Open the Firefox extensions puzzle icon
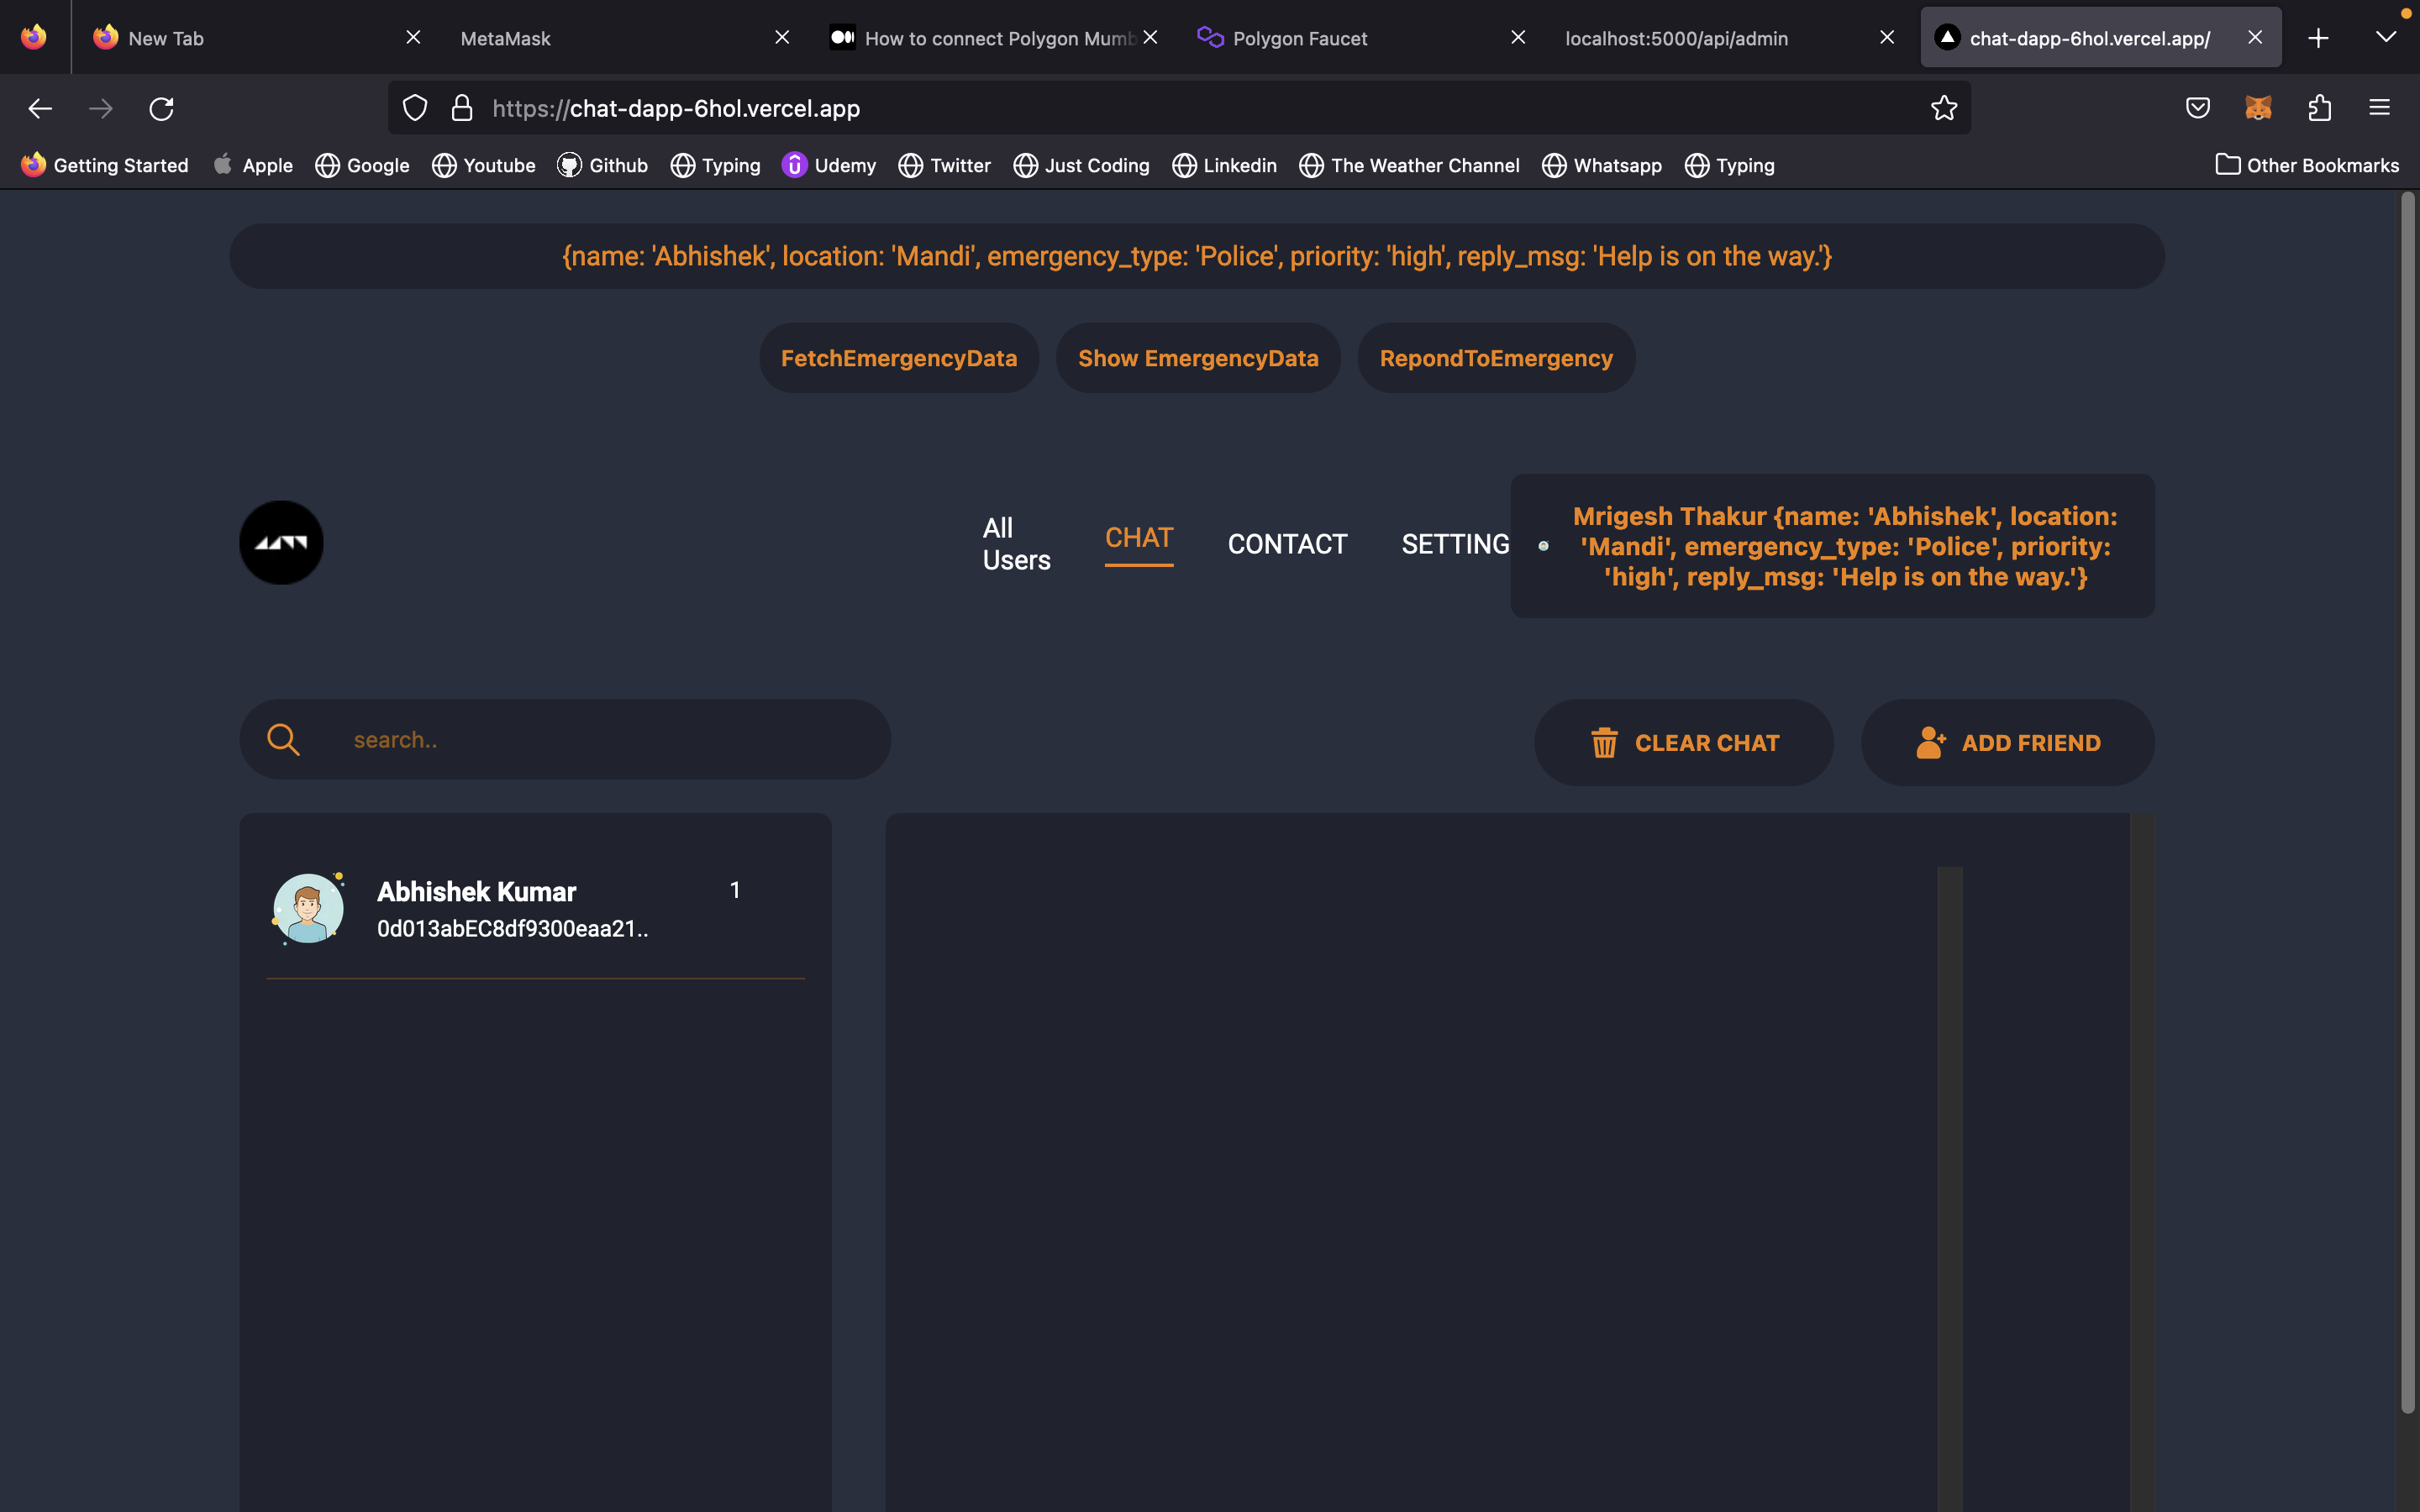 (2319, 108)
